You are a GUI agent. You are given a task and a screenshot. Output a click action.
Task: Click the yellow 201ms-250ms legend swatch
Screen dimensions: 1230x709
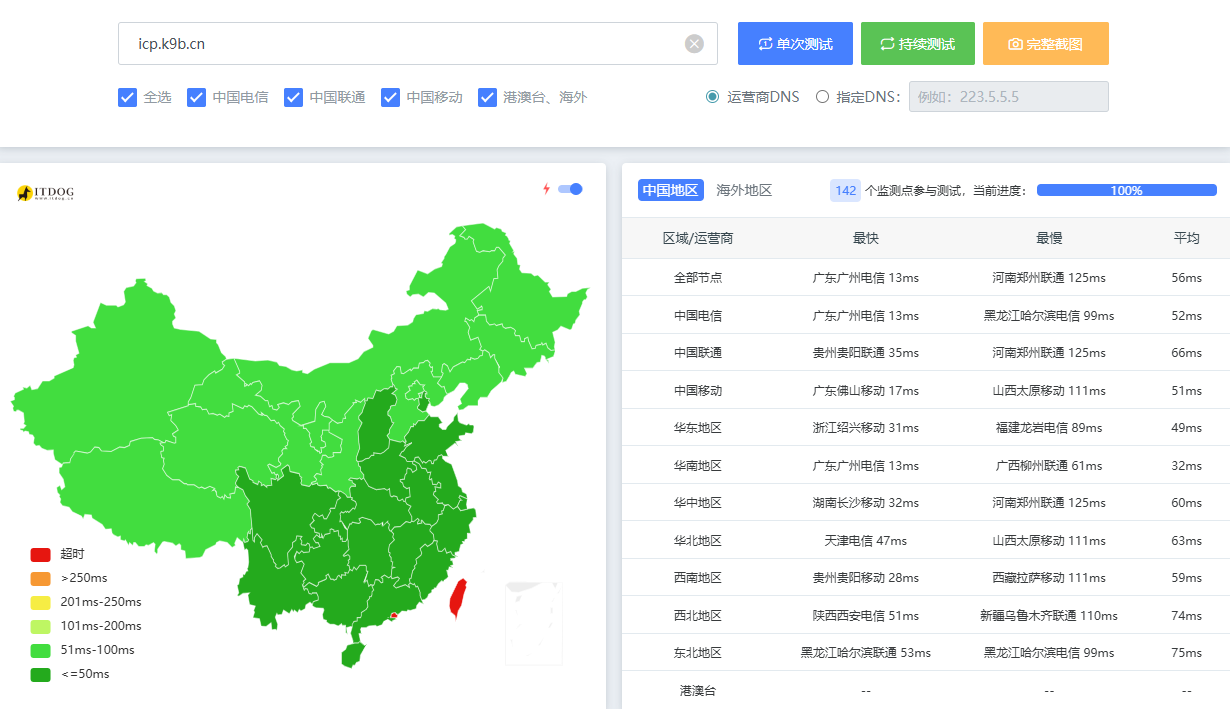click(40, 602)
